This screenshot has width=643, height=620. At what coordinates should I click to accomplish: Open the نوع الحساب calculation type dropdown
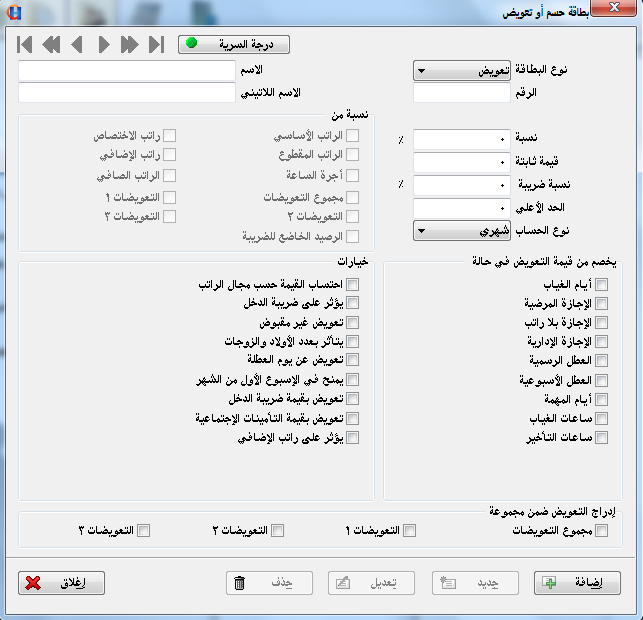tap(462, 231)
